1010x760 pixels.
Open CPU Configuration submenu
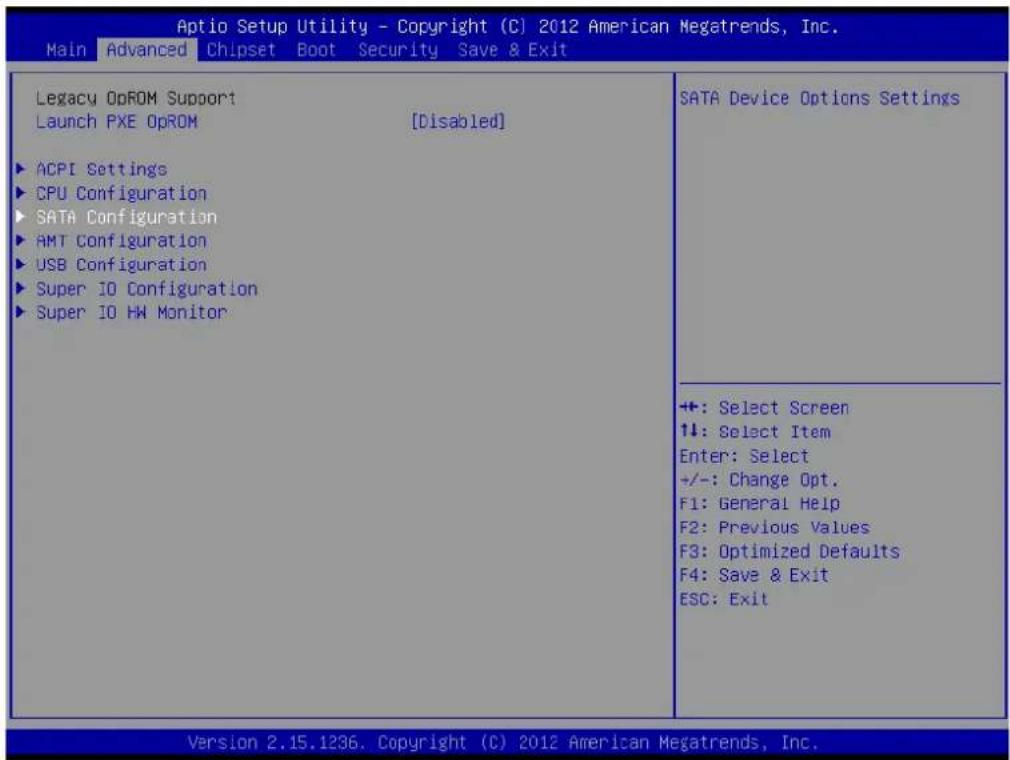pyautogui.click(x=121, y=193)
